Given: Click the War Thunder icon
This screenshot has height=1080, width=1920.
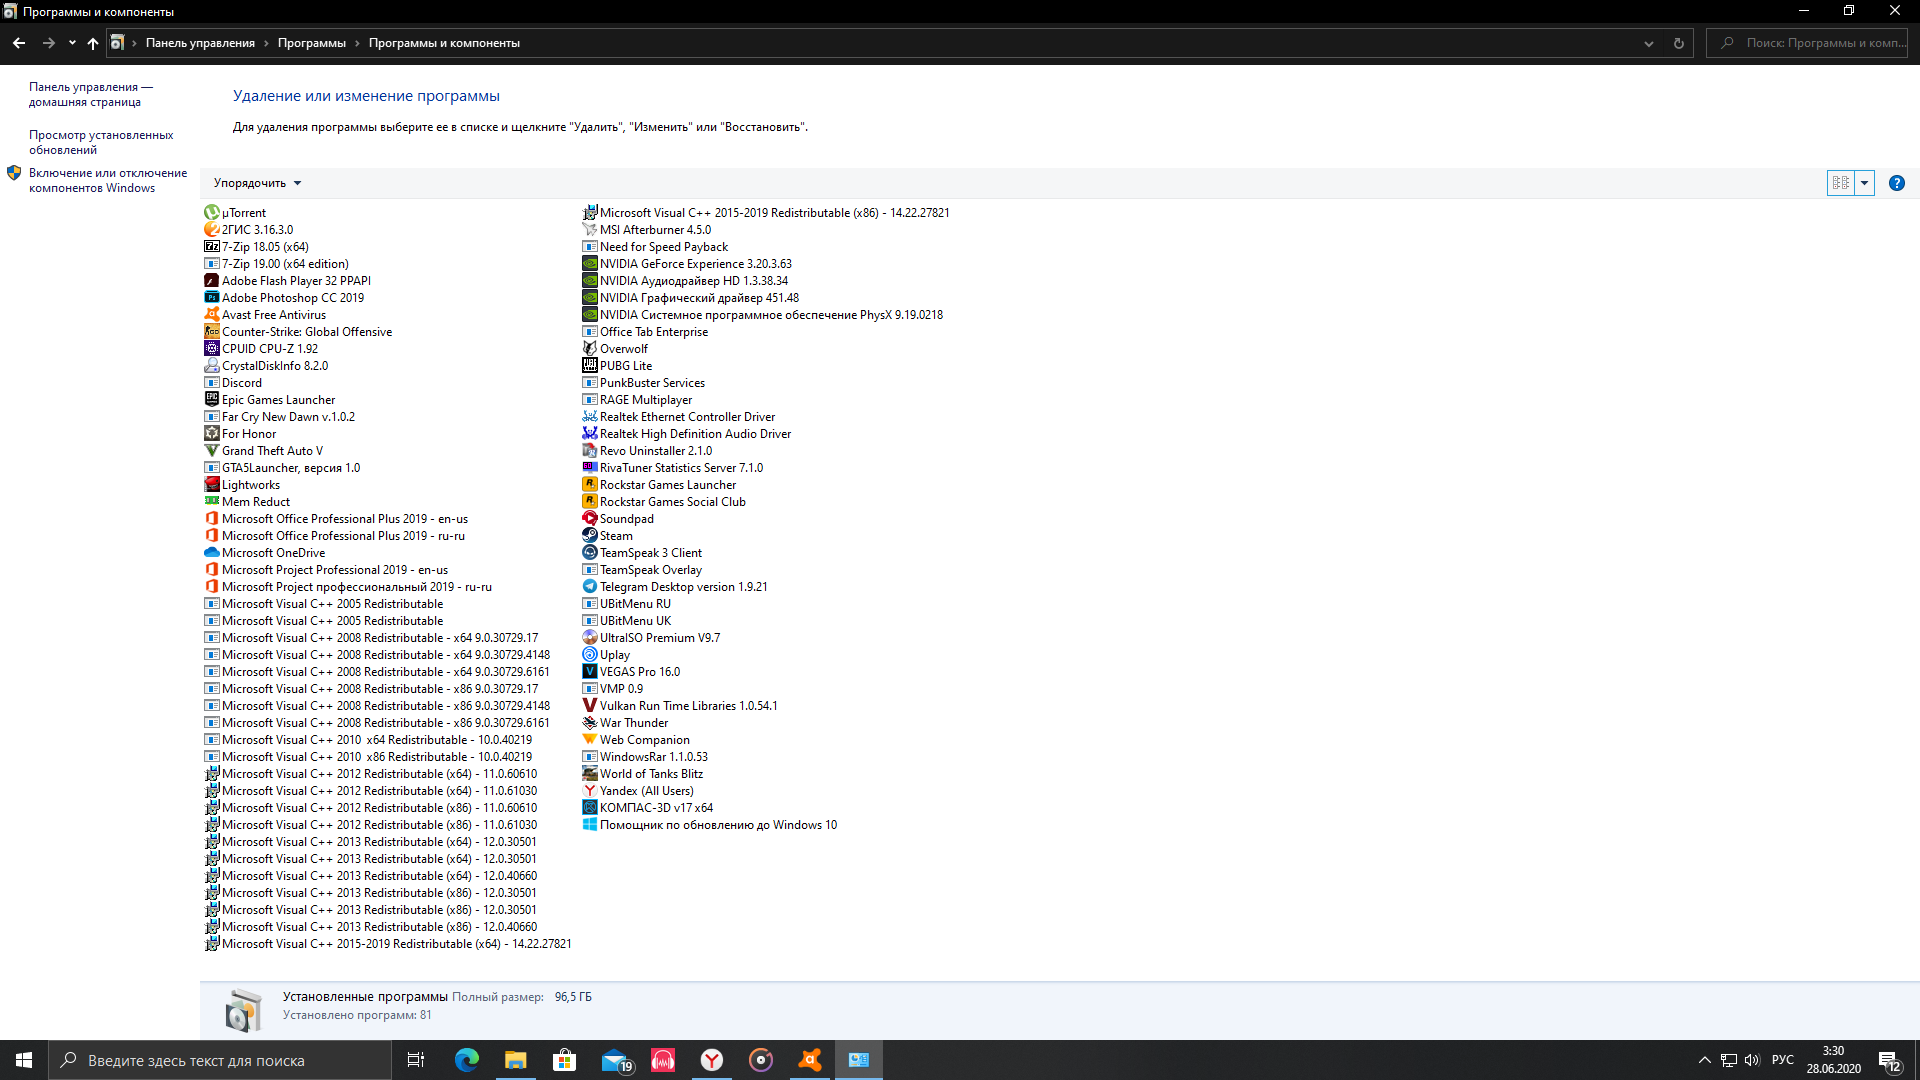Looking at the screenshot, I should tap(589, 723).
